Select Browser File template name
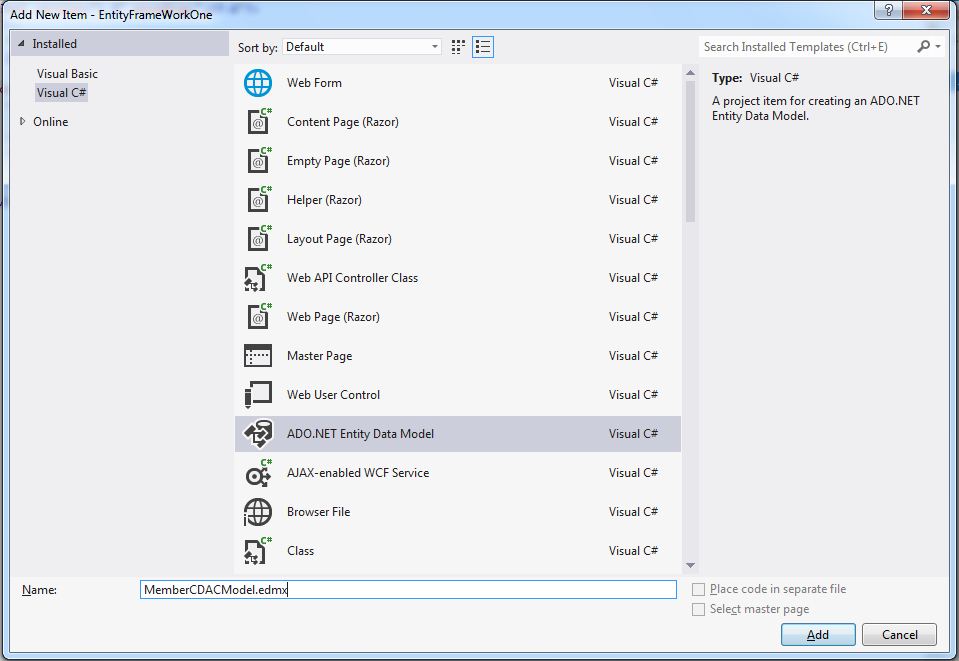Viewport: 959px width, 661px height. point(319,512)
